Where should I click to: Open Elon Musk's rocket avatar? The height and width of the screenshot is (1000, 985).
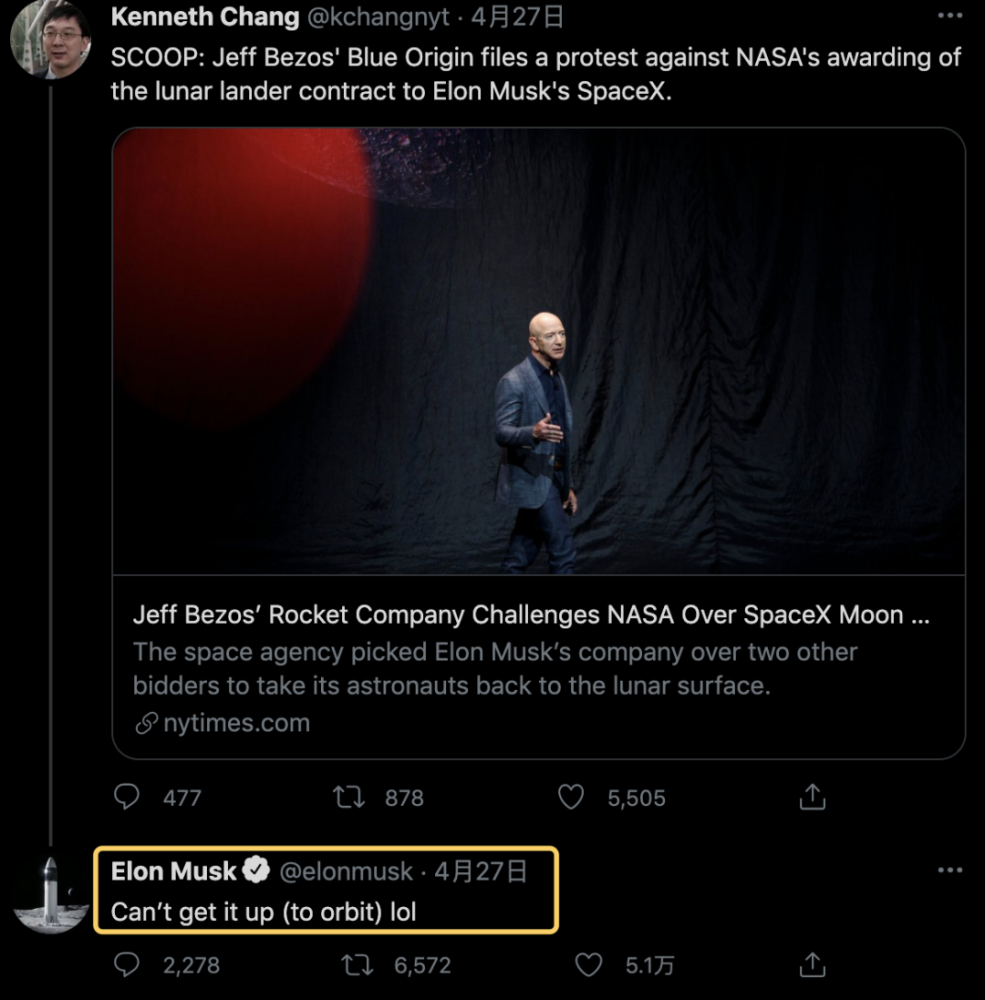50,894
